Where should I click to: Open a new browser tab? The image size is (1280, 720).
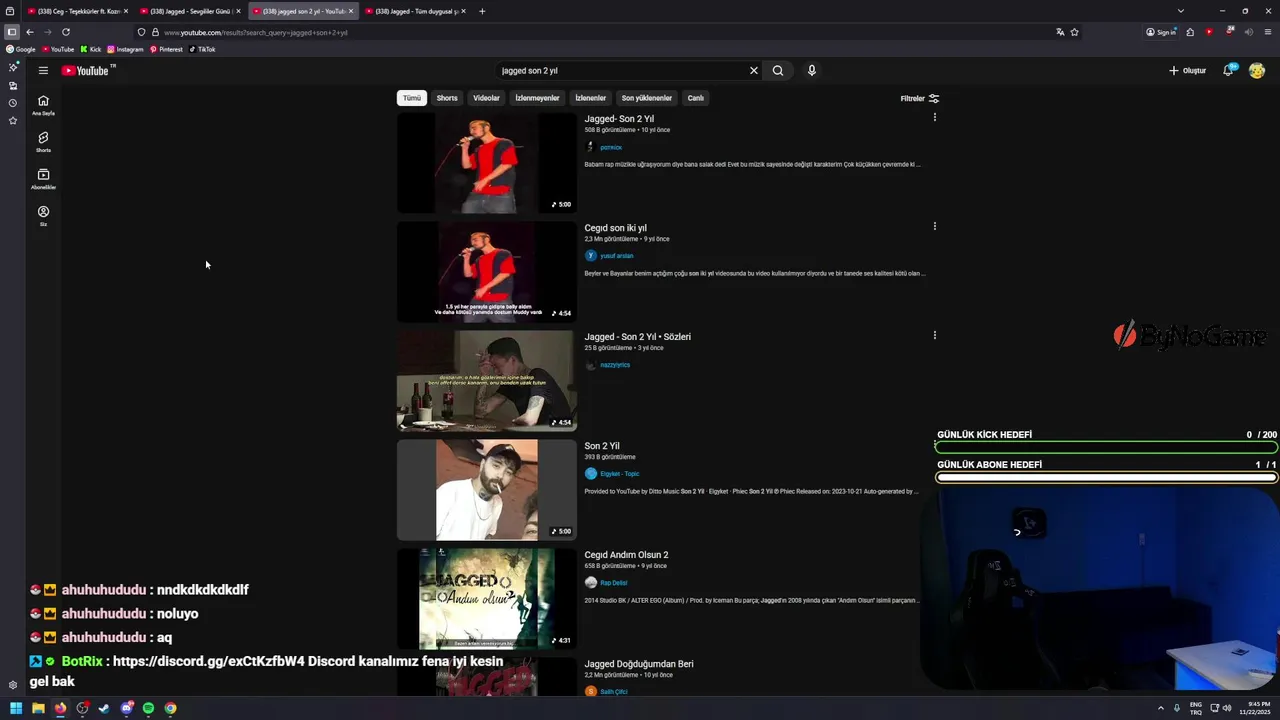click(x=482, y=11)
